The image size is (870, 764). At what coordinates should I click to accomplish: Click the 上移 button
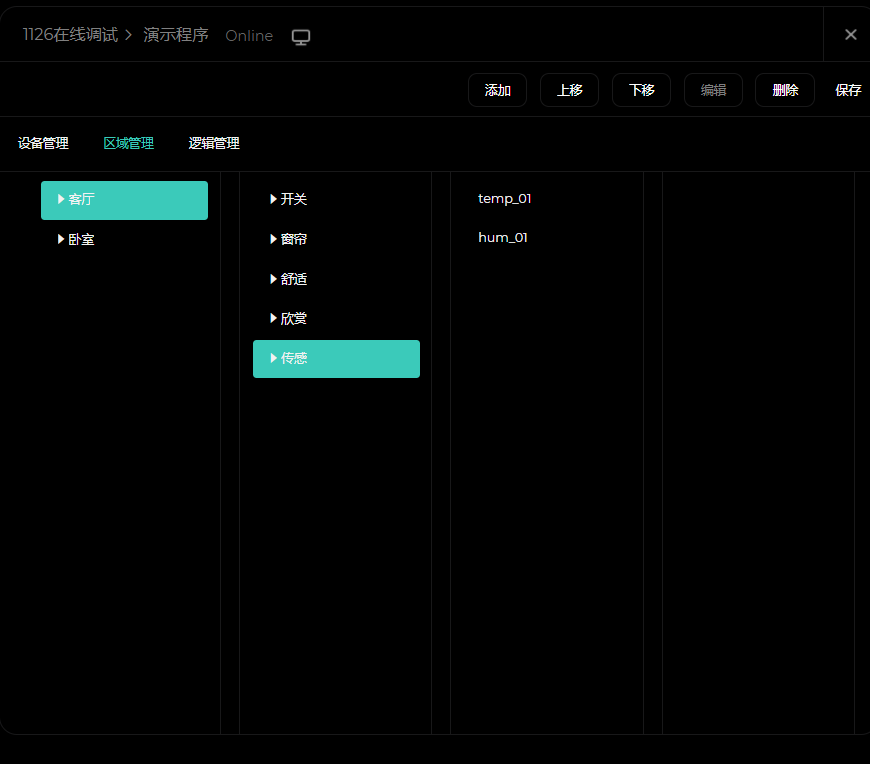(x=569, y=90)
